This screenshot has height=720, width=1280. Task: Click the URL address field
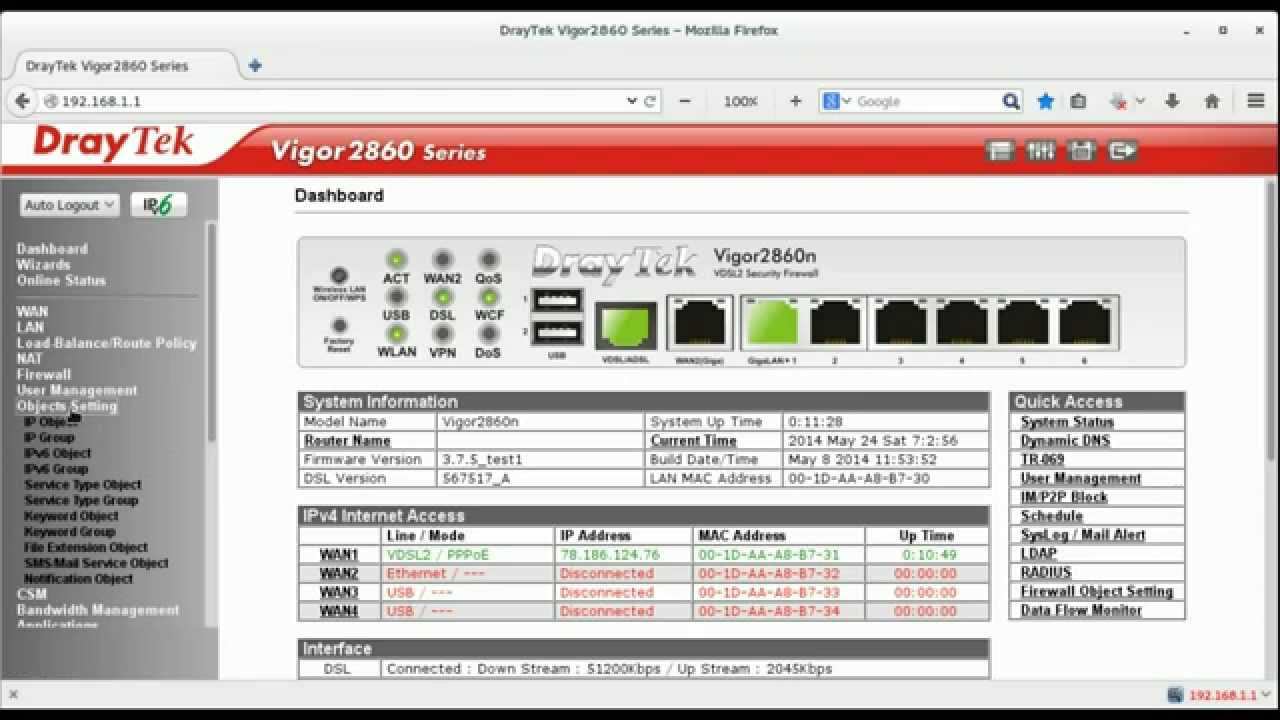(x=340, y=101)
